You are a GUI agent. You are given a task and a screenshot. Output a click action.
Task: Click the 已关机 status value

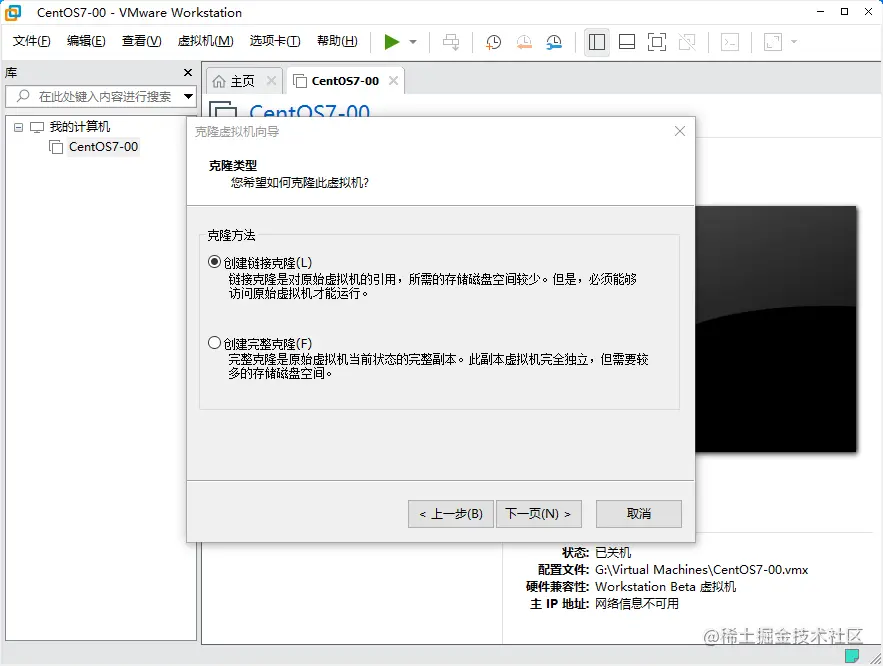pos(613,553)
